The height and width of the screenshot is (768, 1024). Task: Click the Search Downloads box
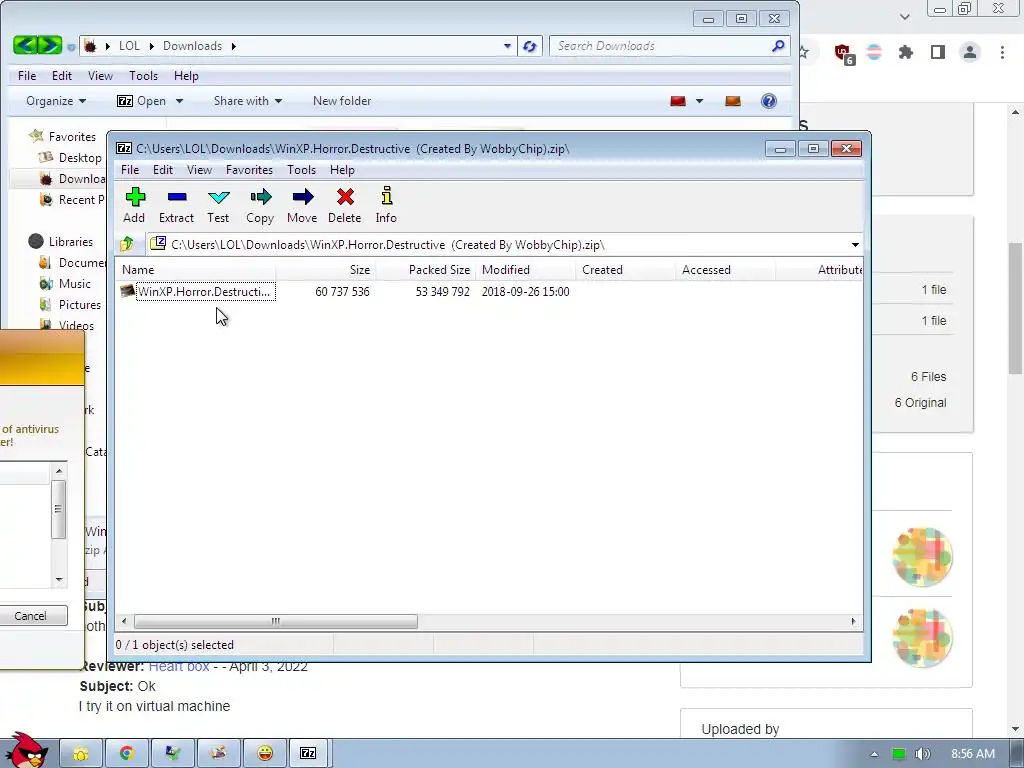click(669, 46)
